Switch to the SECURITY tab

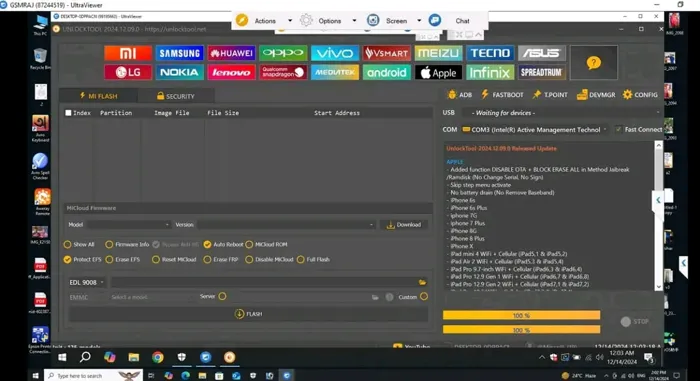point(176,96)
